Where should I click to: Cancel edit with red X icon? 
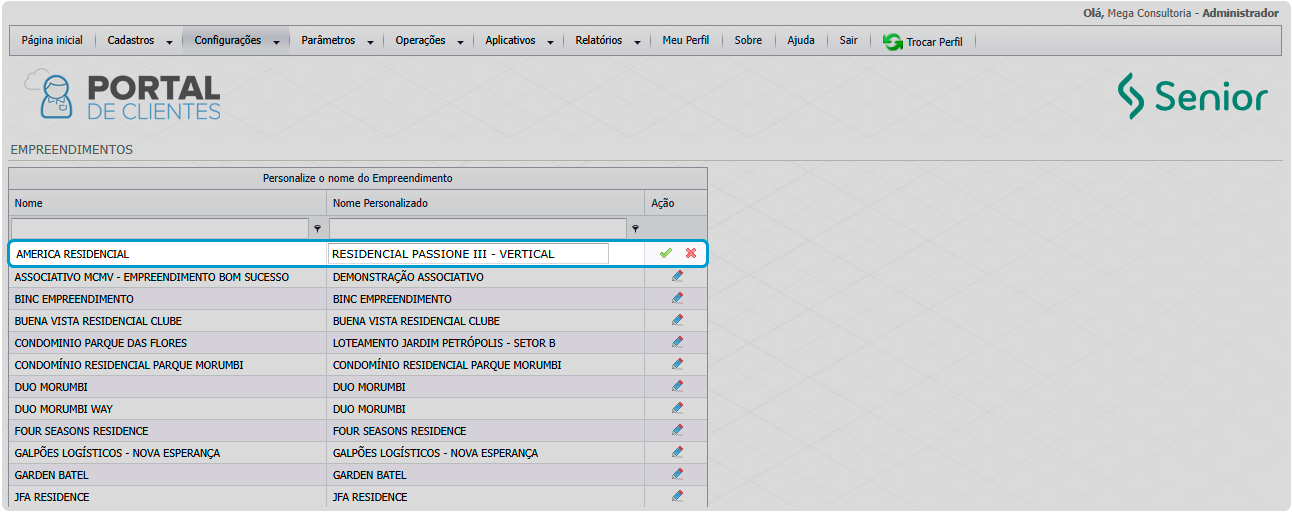coord(690,253)
